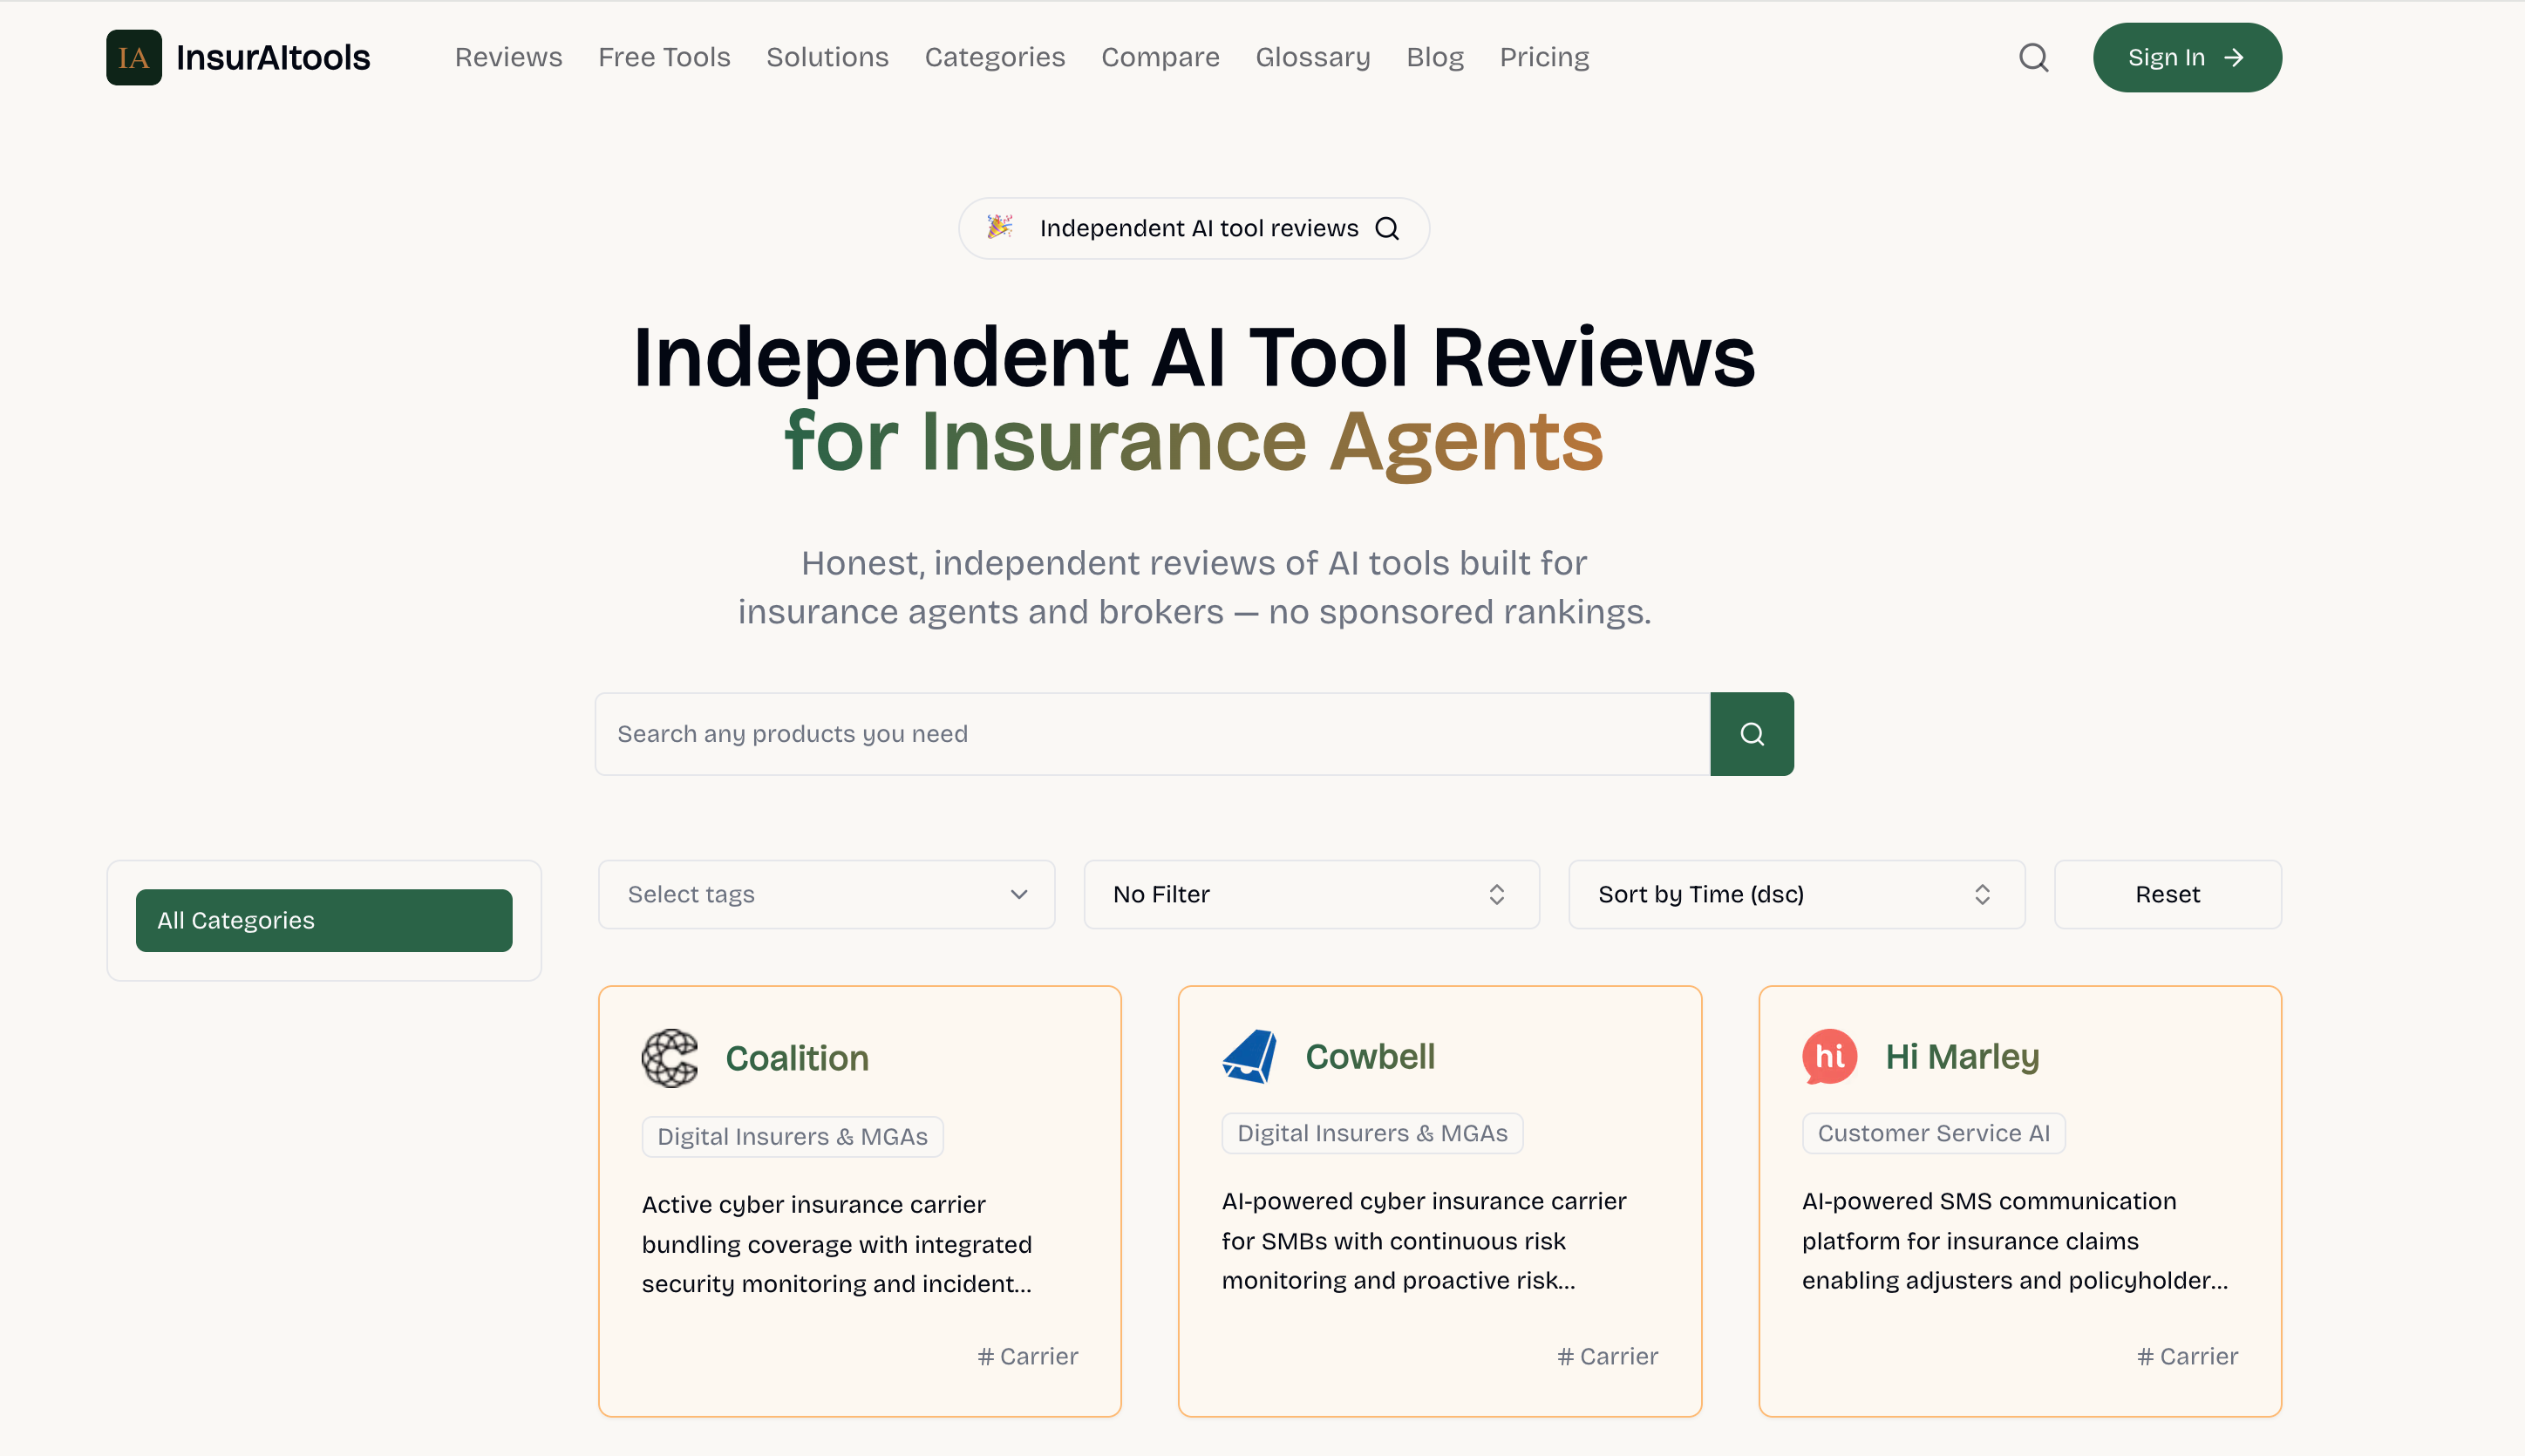
Task: Click the InsurAItools IA logo icon
Action: [134, 57]
